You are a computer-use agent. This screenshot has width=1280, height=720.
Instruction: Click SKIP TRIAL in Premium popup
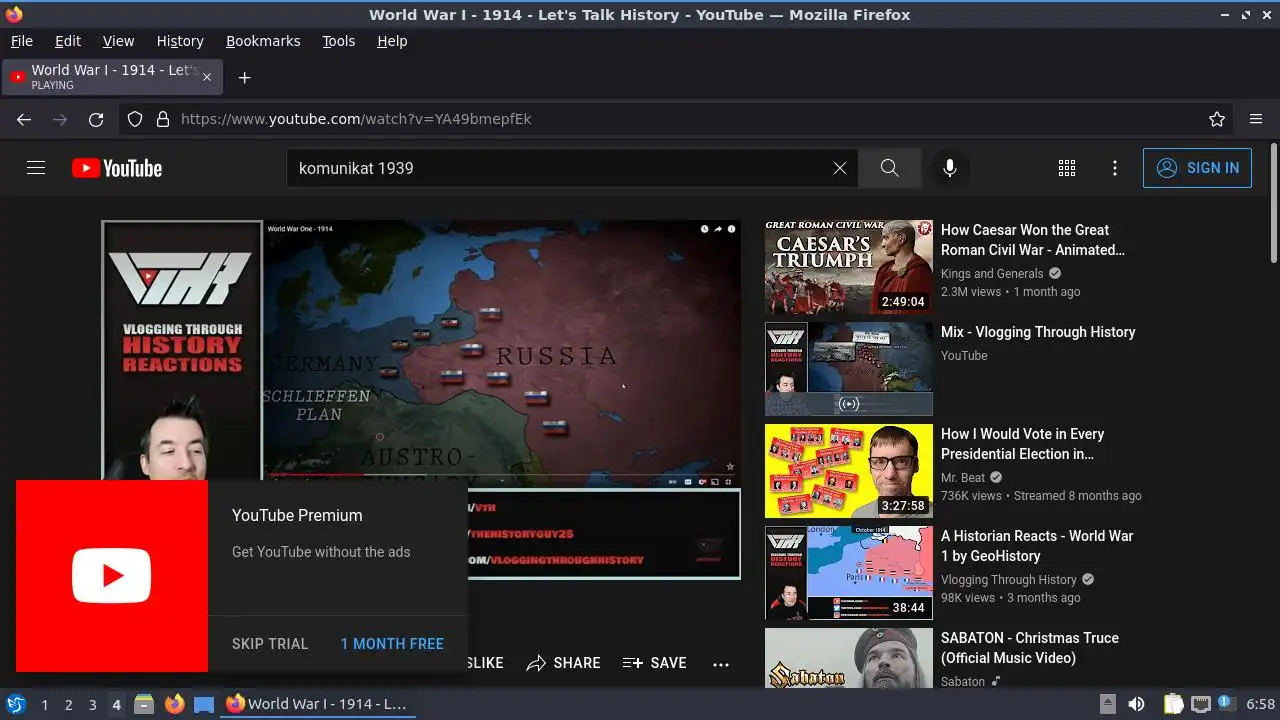[270, 644]
